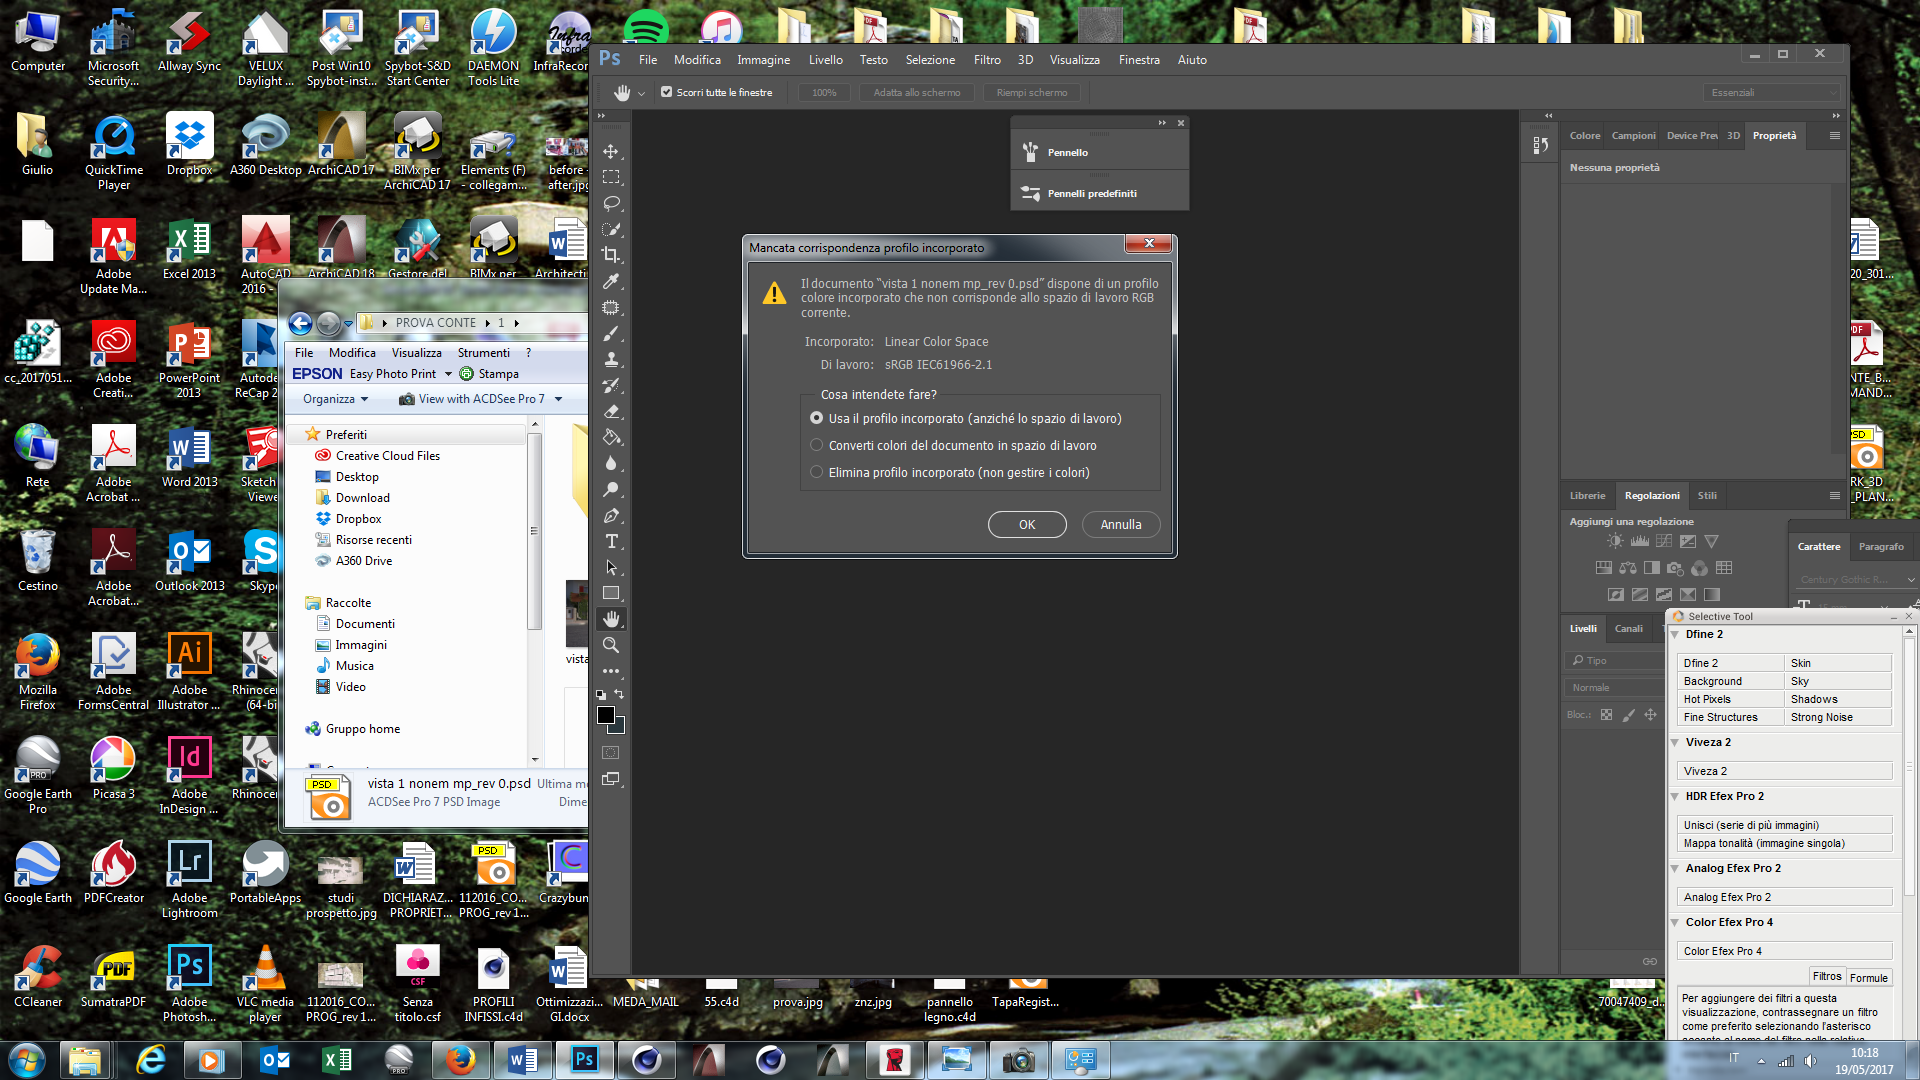Screen dimensions: 1920x1080
Task: Click Annulla to cancel the dialog
Action: pyautogui.click(x=1120, y=524)
